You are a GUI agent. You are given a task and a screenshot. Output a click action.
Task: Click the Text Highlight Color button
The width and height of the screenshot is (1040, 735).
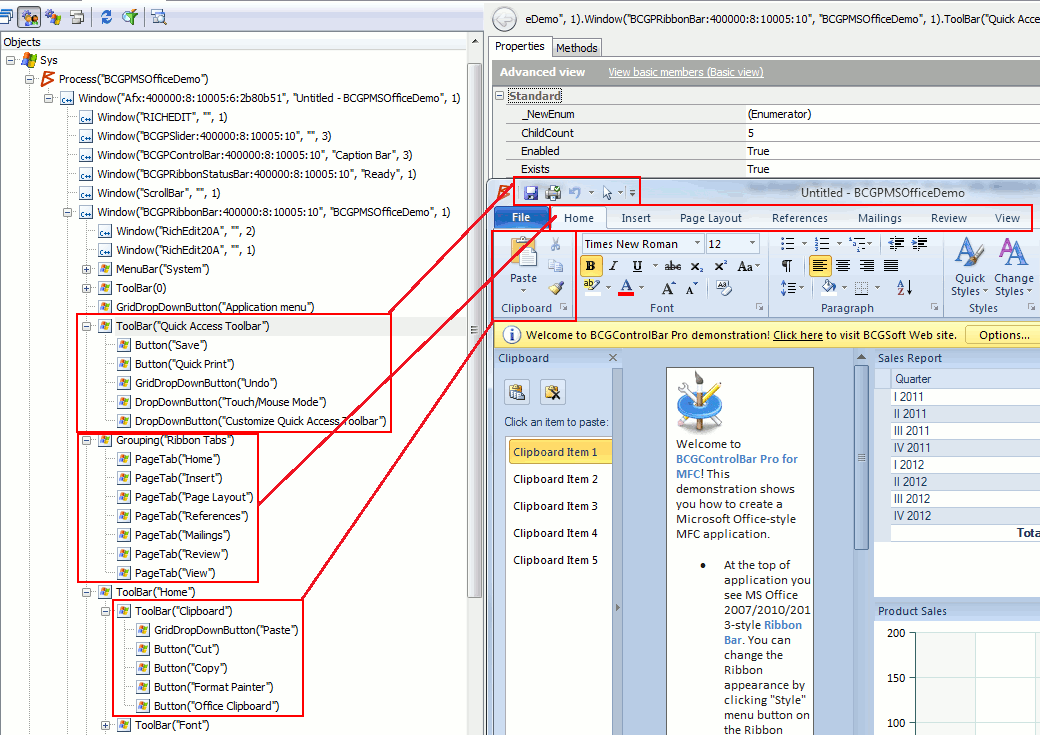coord(591,287)
